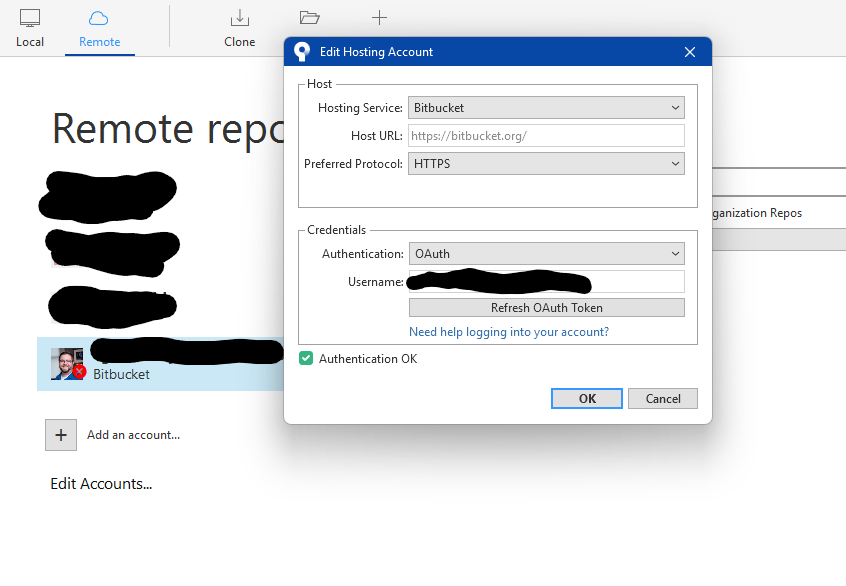This screenshot has height=586, width=846.
Task: Click the open folder icon in toolbar
Action: pos(310,18)
